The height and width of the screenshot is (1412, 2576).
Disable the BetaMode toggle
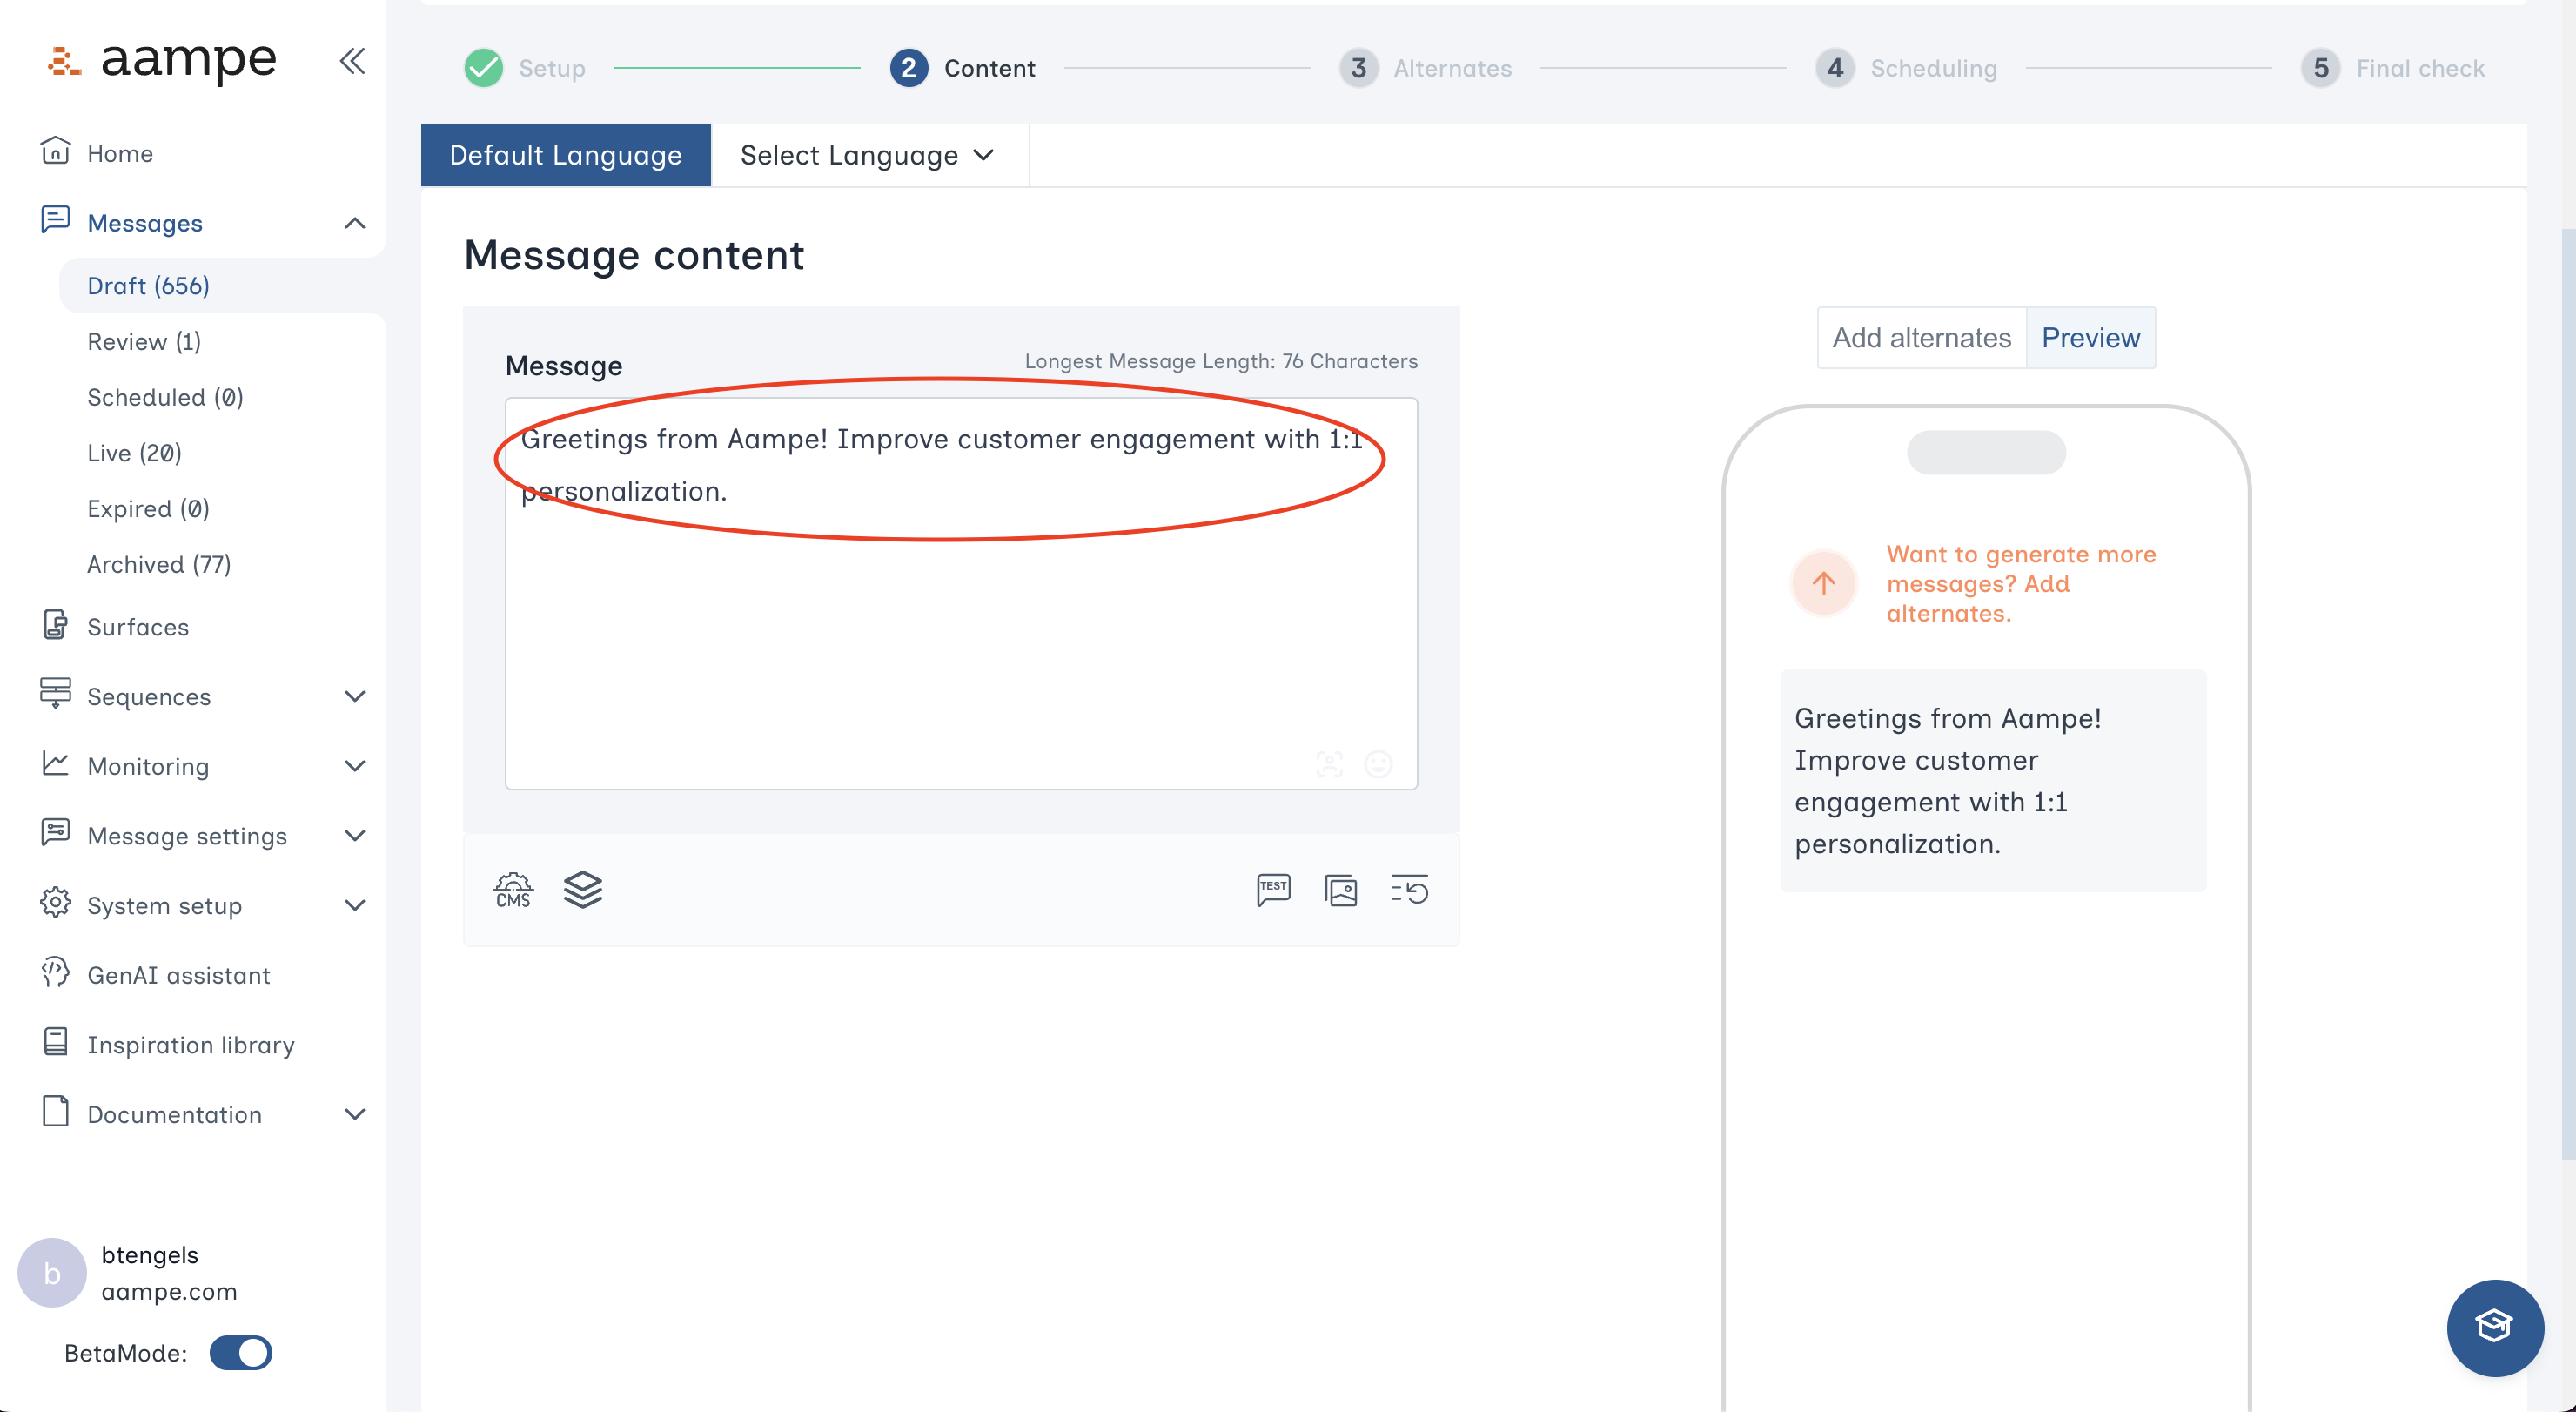[x=240, y=1353]
